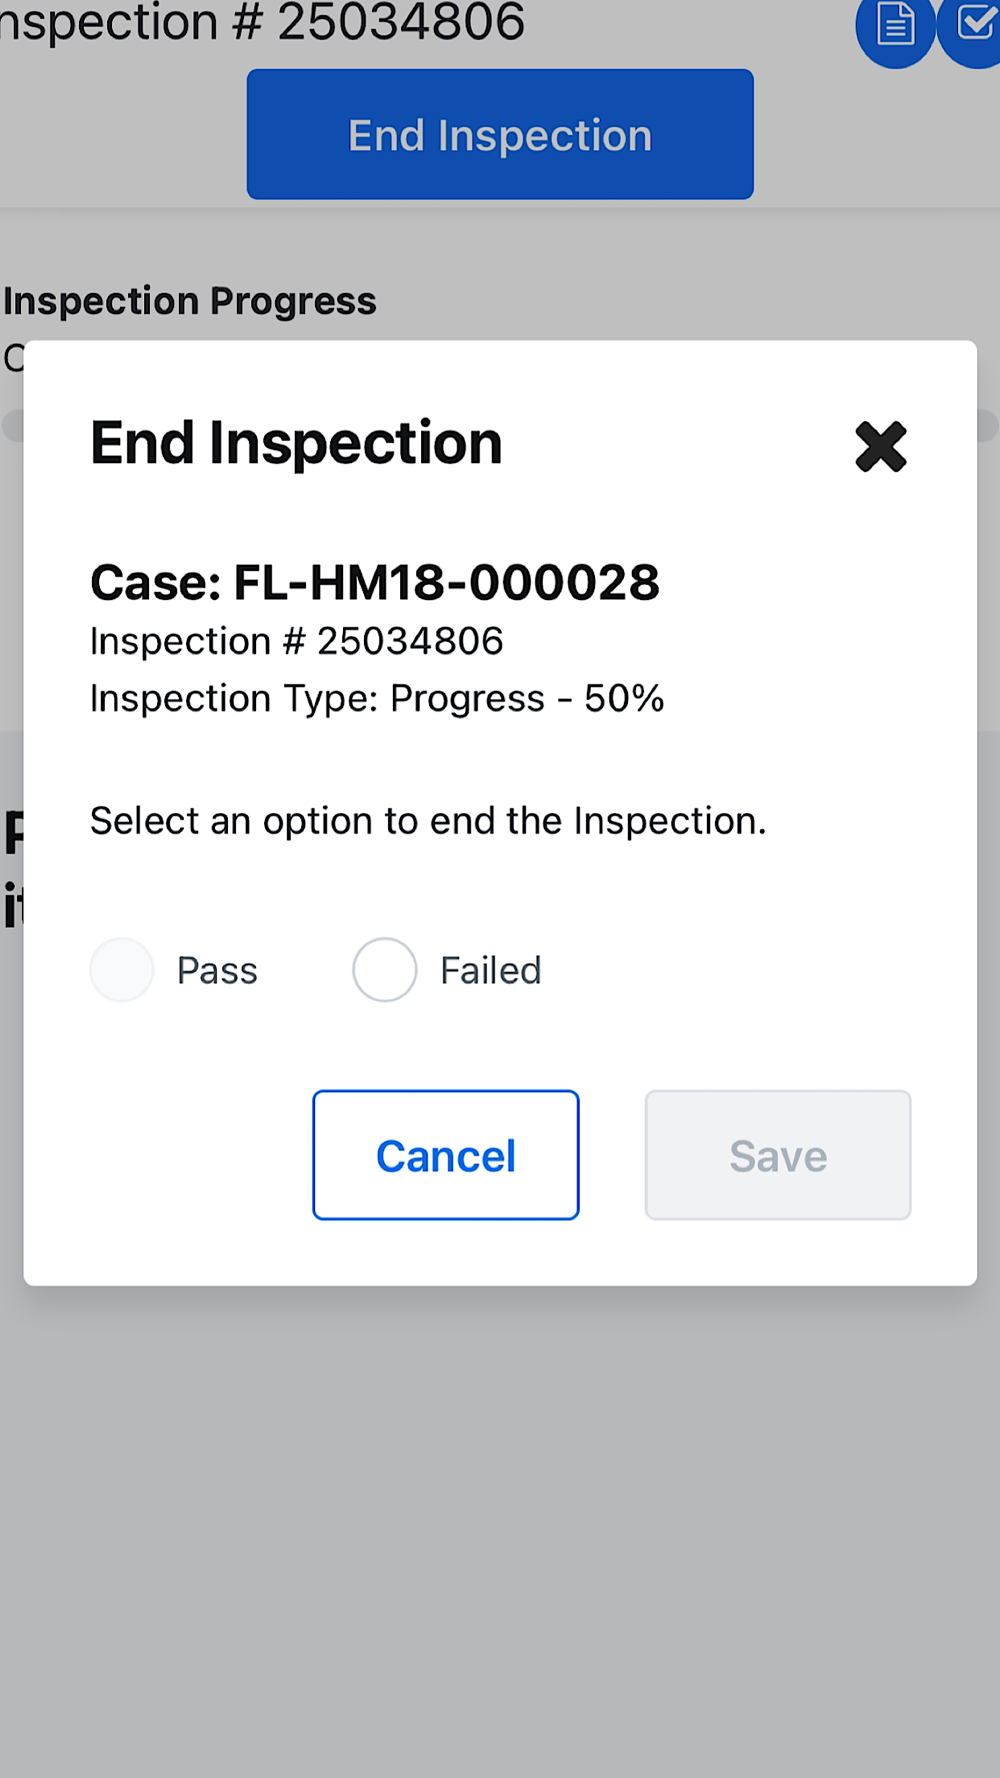Choose the Failed option label

[491, 971]
